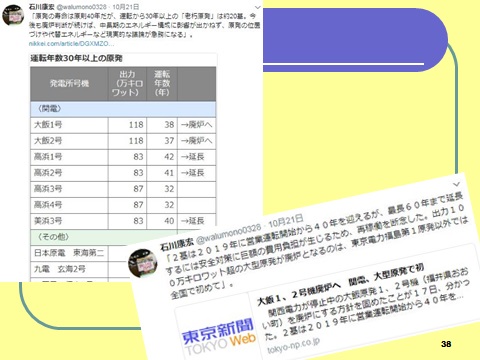
Task: Click the slide number 38
Action: 446,344
